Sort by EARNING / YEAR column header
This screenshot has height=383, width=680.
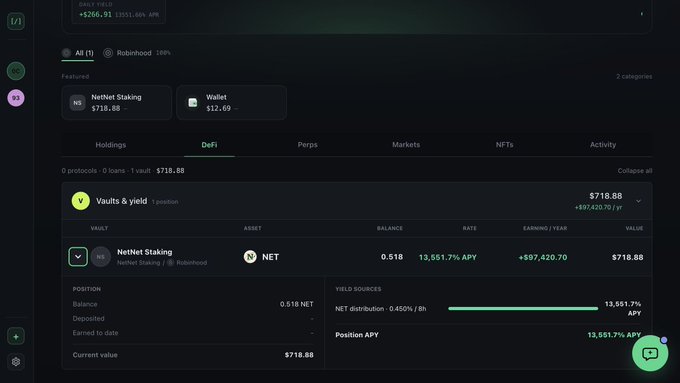[545, 228]
